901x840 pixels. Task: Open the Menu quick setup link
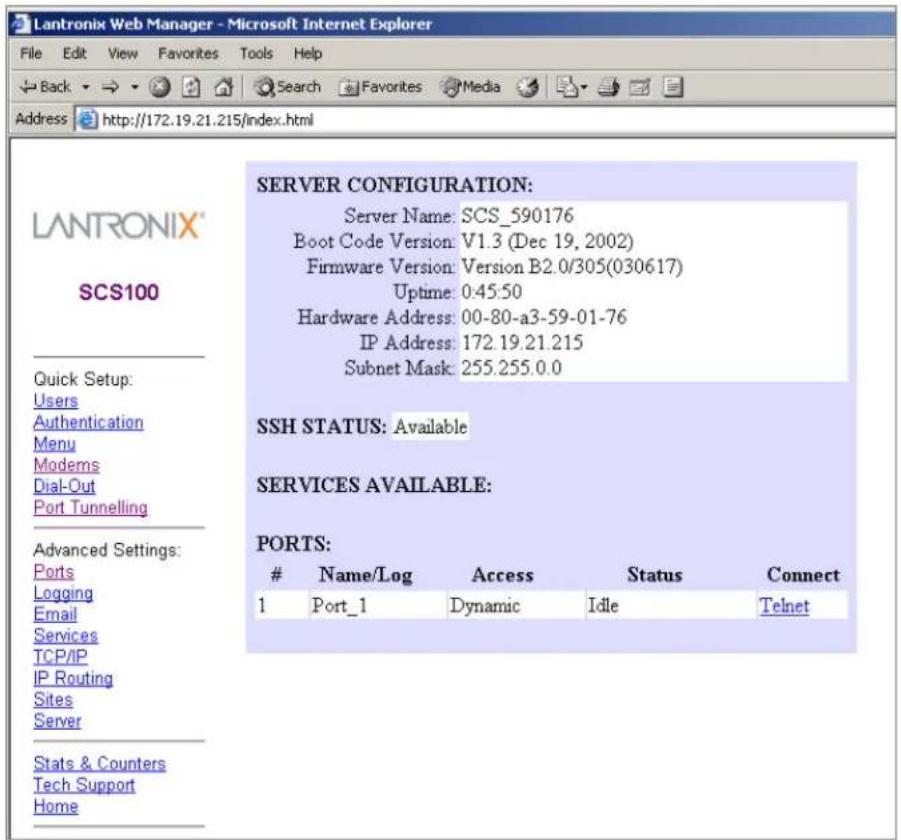click(x=55, y=443)
